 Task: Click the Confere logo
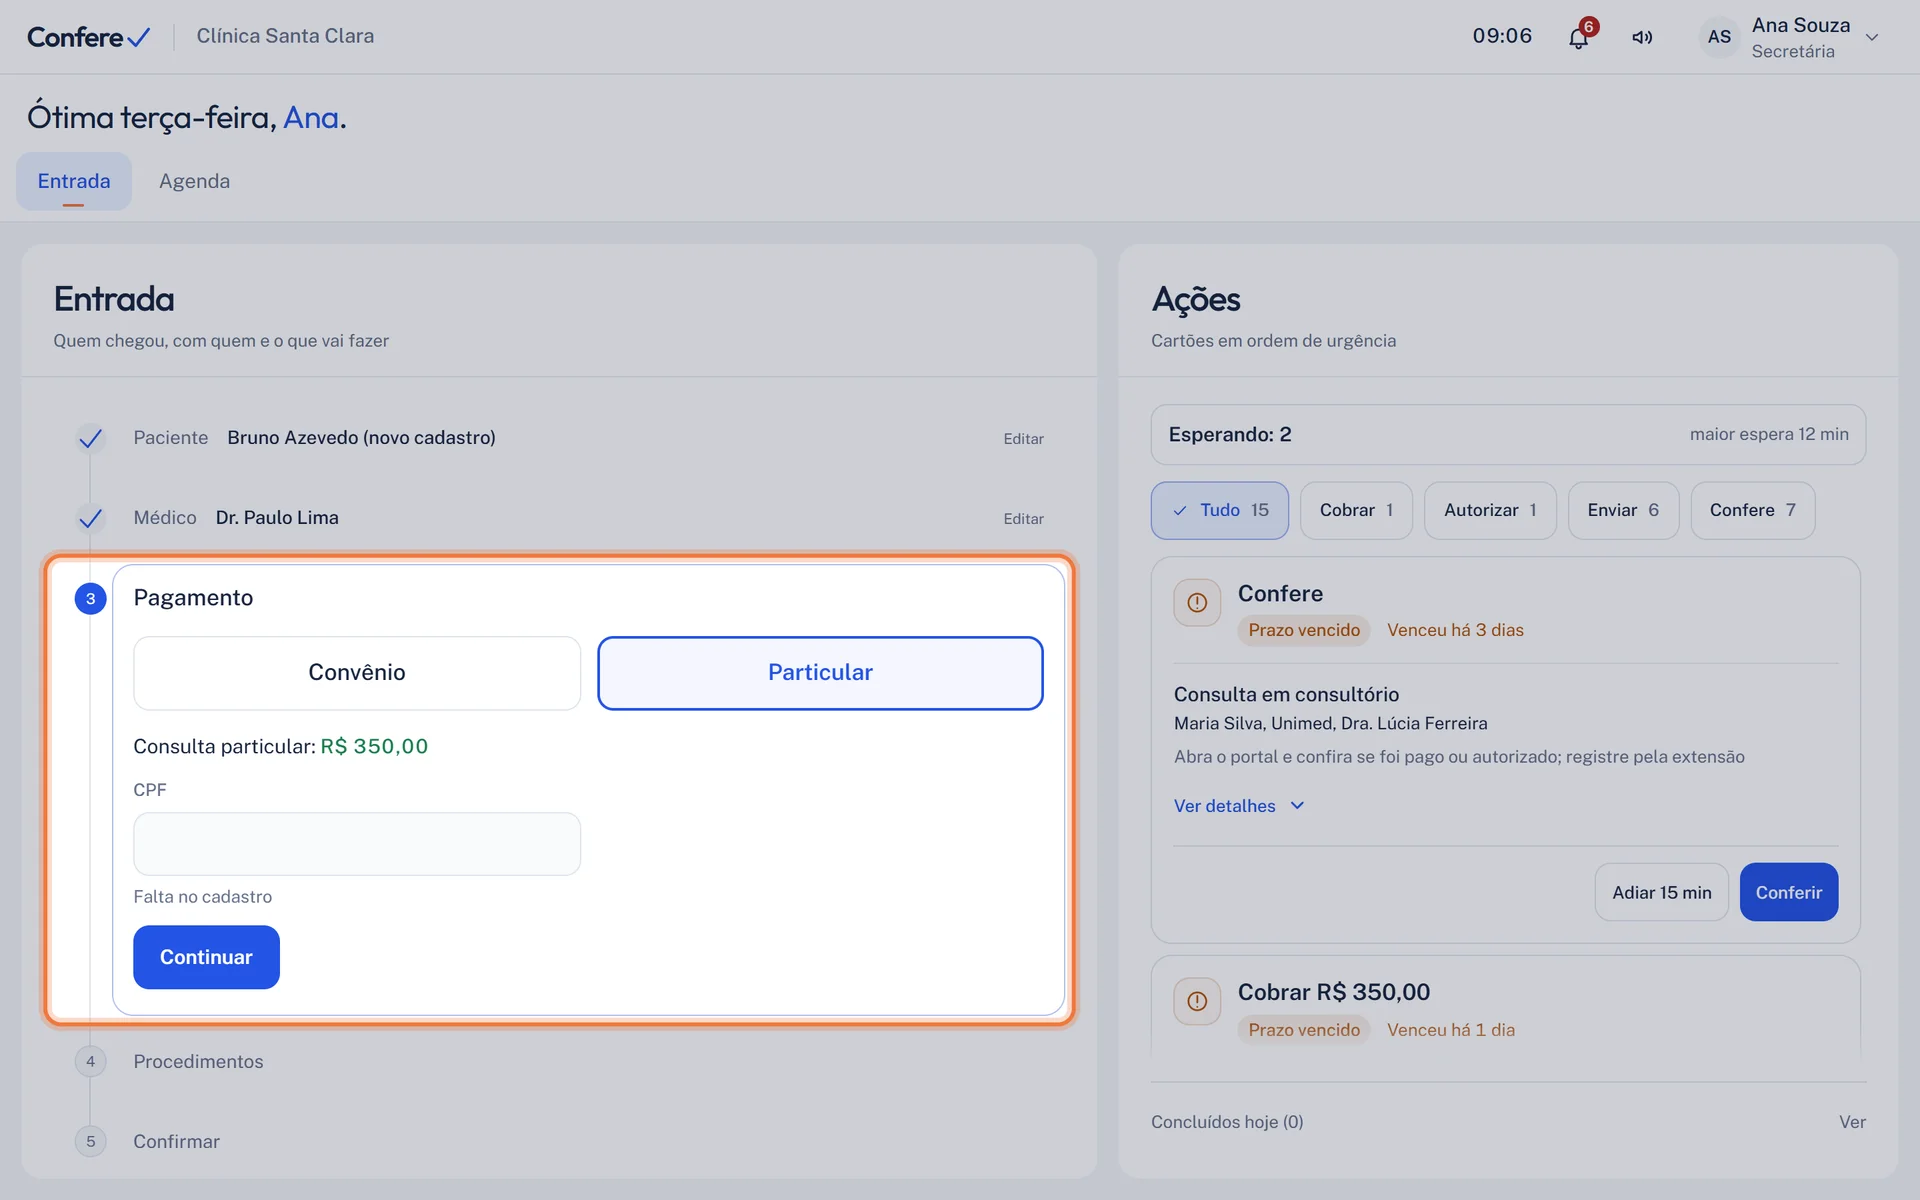coord(88,37)
